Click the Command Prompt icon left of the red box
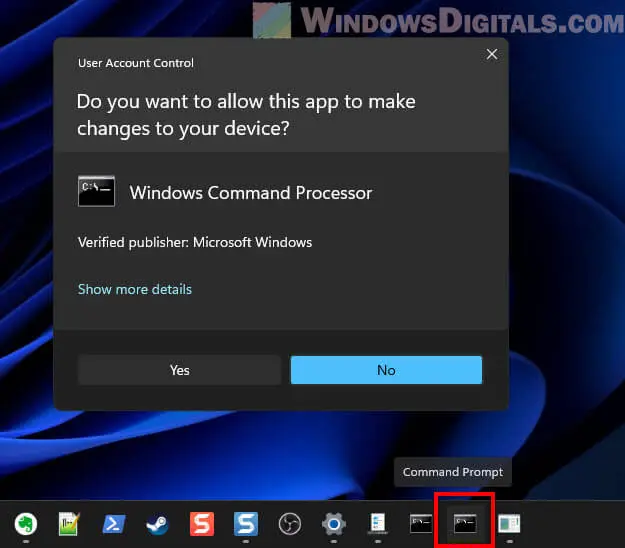The width and height of the screenshot is (625, 548). point(422,523)
